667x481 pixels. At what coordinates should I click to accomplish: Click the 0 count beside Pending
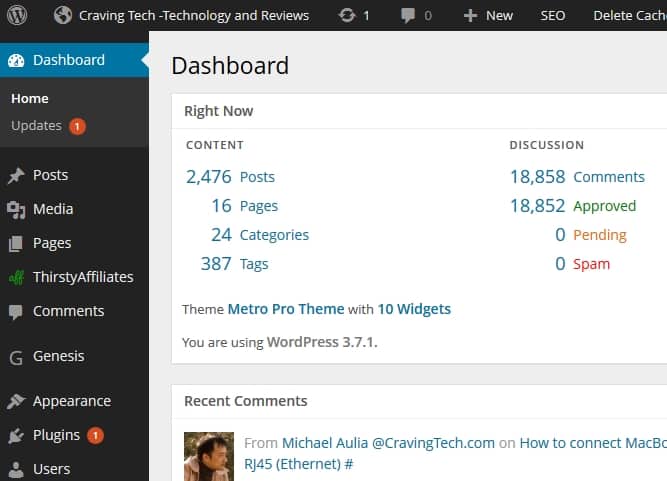[x=560, y=235]
